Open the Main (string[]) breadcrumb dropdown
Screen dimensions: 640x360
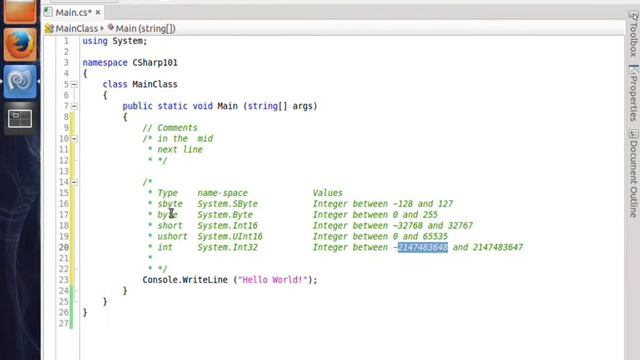(x=142, y=29)
